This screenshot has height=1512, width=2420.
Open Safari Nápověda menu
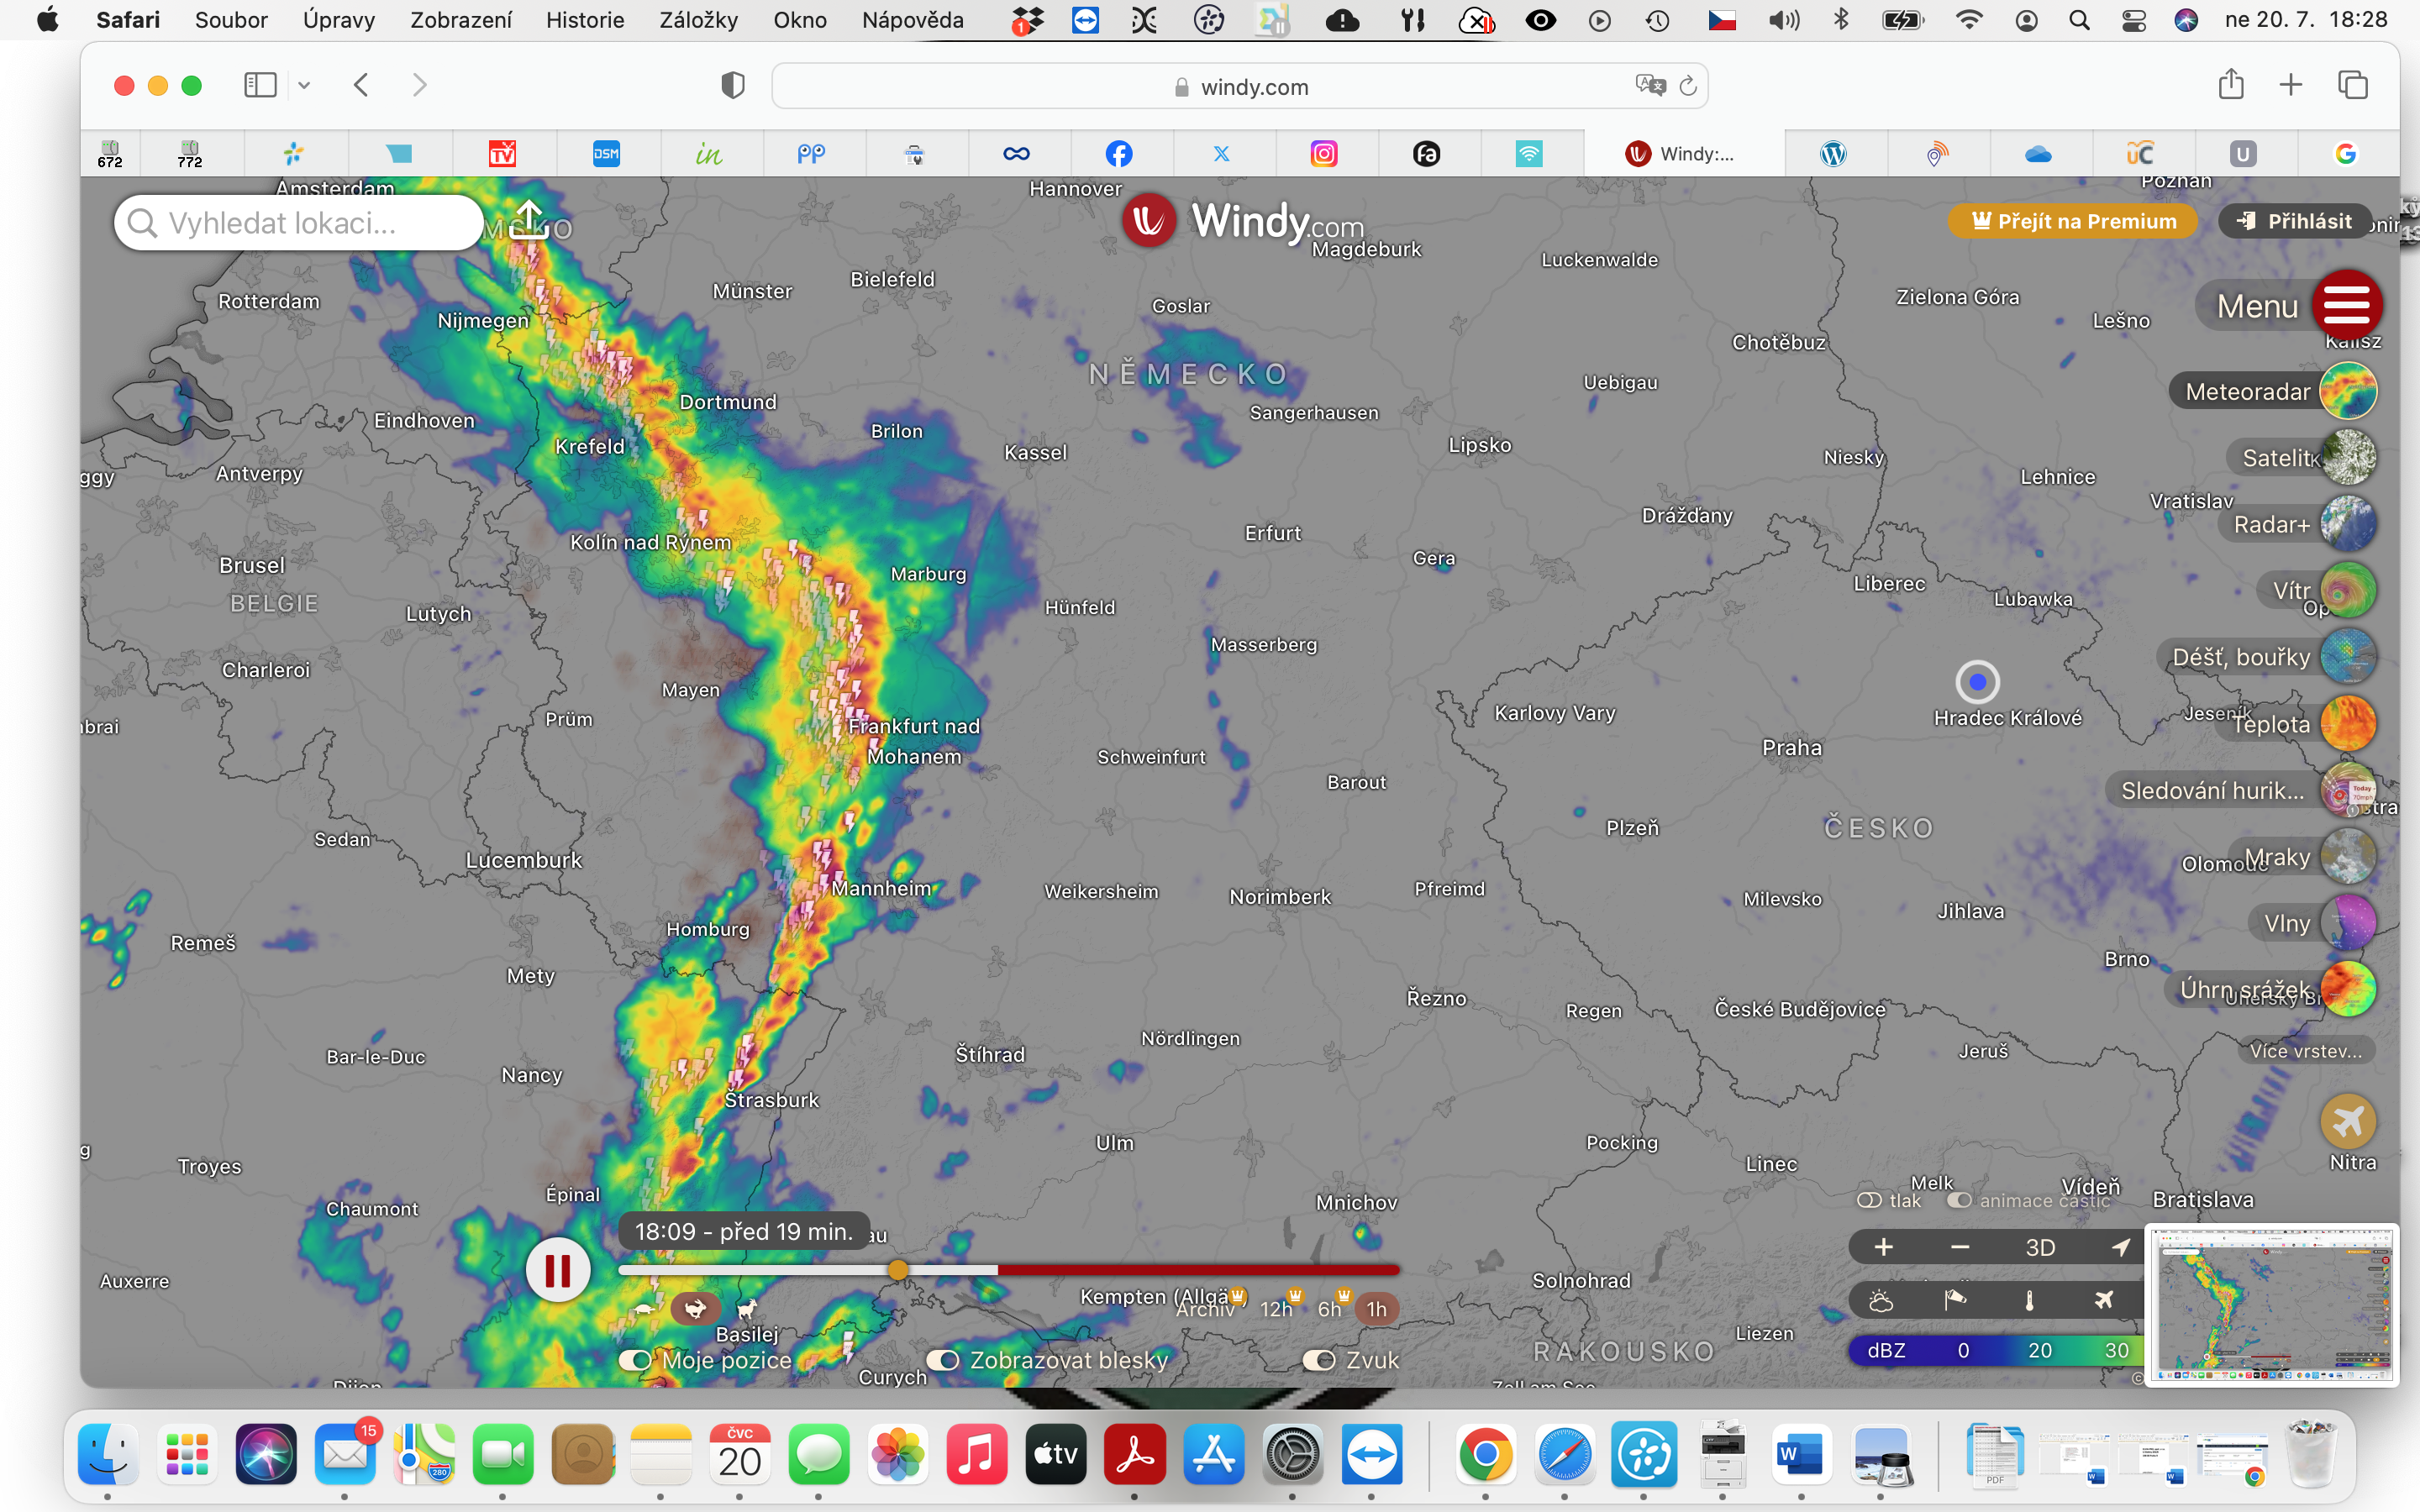(x=912, y=20)
